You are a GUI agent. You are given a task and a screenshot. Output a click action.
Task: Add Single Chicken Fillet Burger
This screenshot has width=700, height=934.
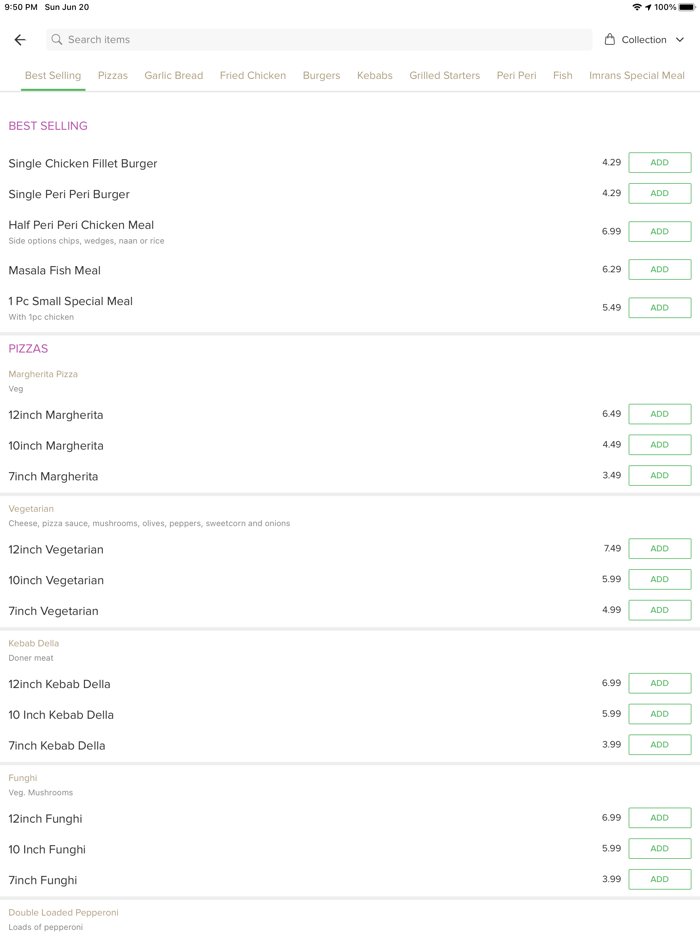pyautogui.click(x=659, y=163)
